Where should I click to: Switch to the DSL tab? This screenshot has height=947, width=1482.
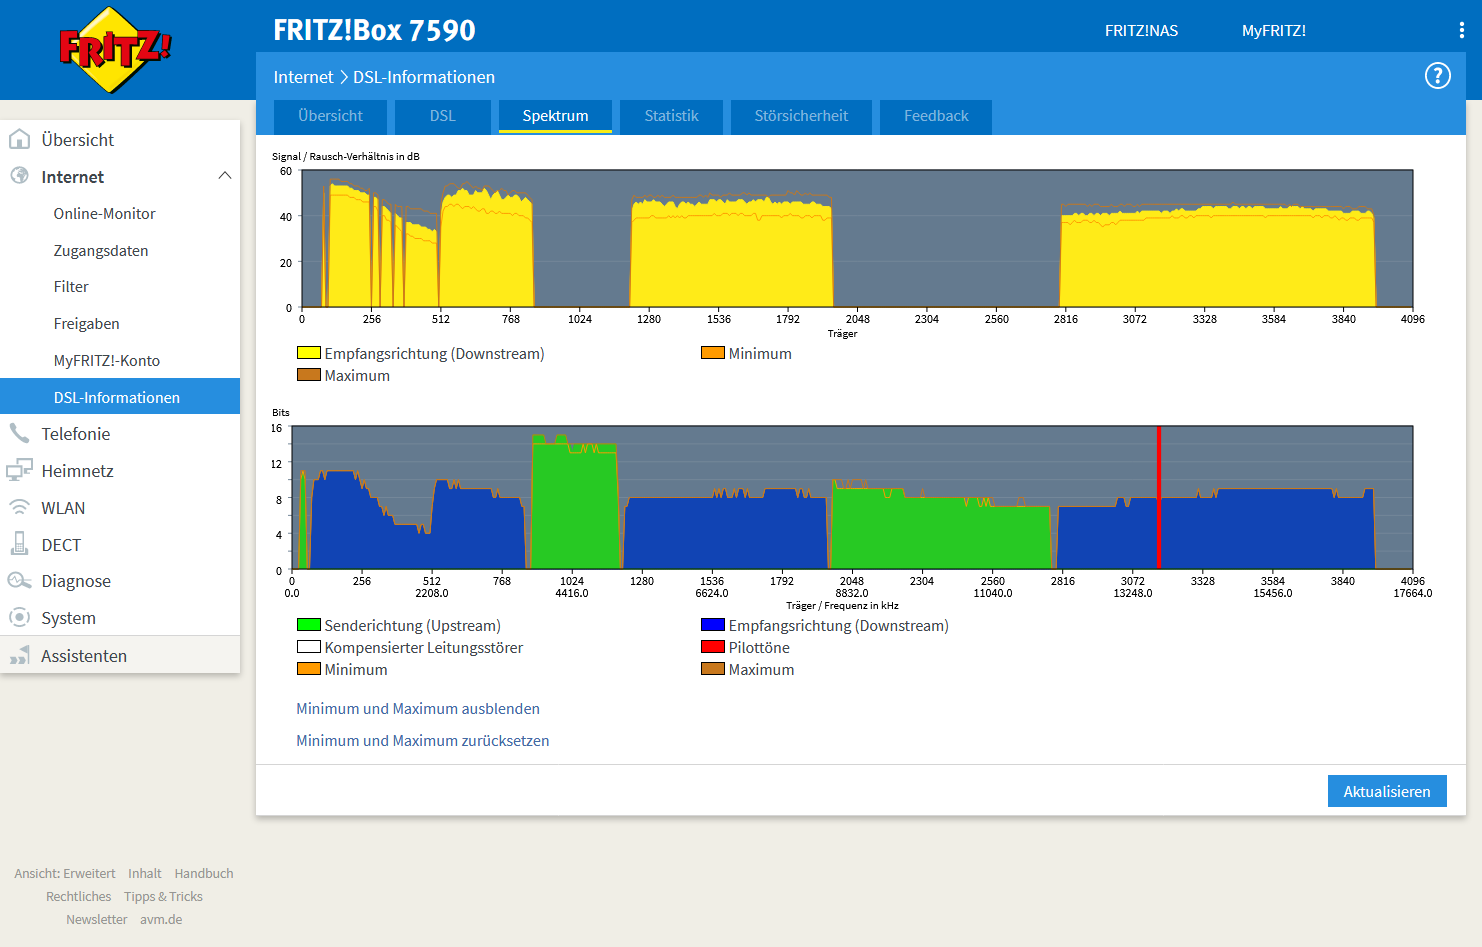point(443,116)
